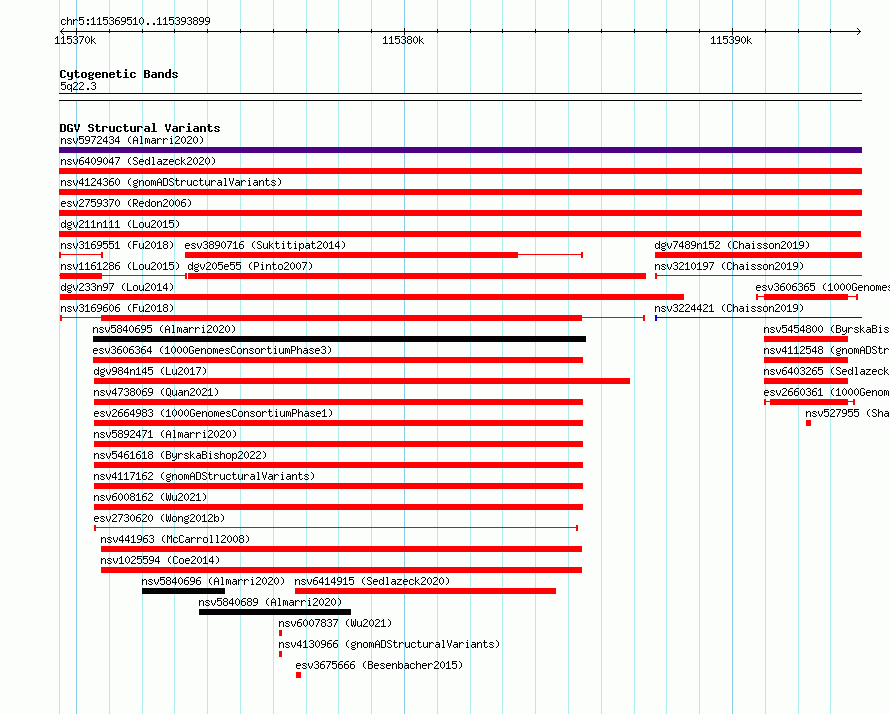The image size is (890, 714).
Task: Click esv2664983 (1000GenomesConsortiumPhase1) label
Action: 213,413
